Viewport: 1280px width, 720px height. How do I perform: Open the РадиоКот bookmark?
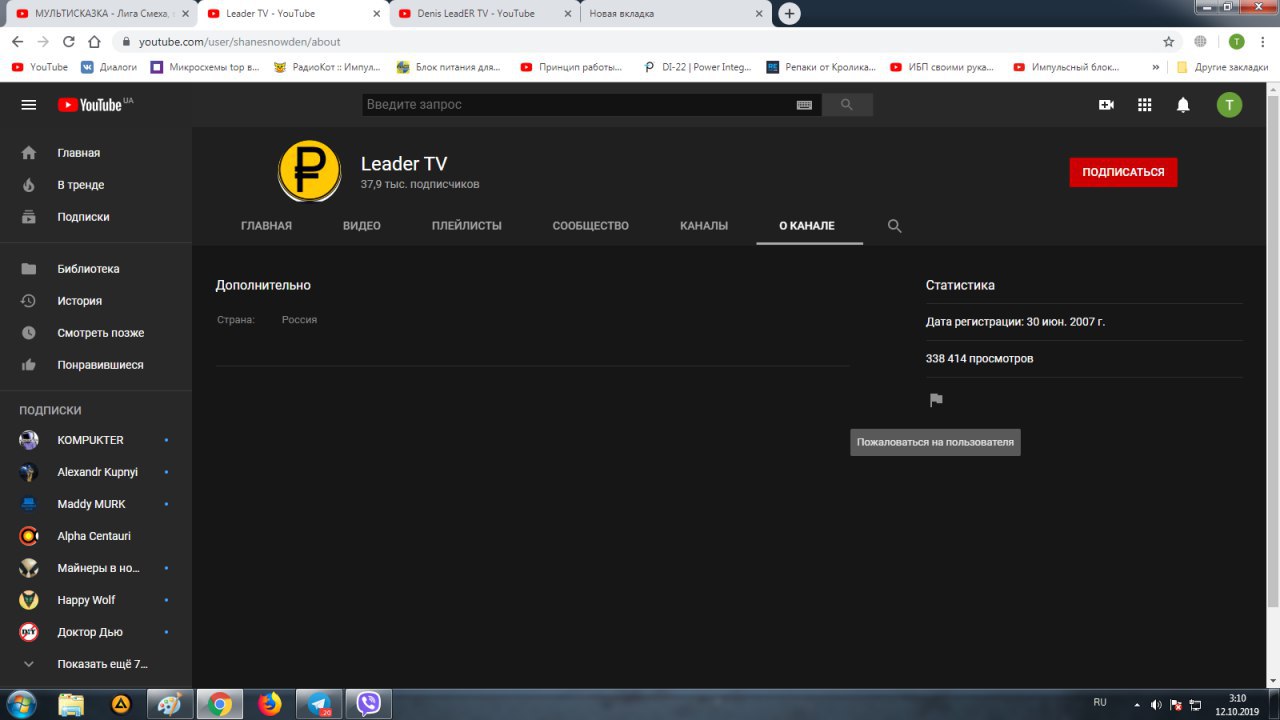[327, 67]
